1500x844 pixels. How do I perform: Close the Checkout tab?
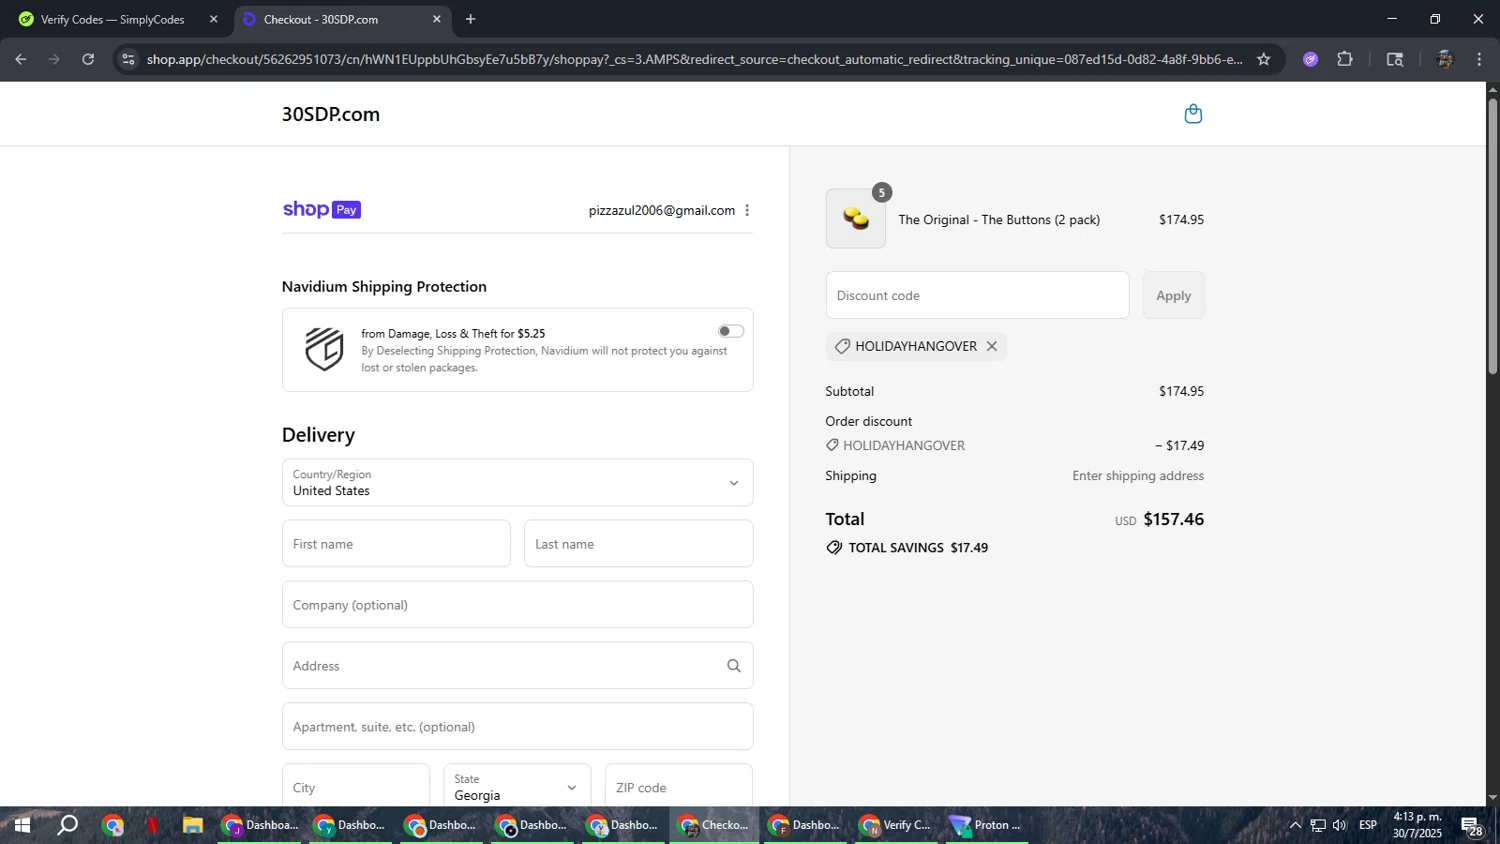[436, 19]
